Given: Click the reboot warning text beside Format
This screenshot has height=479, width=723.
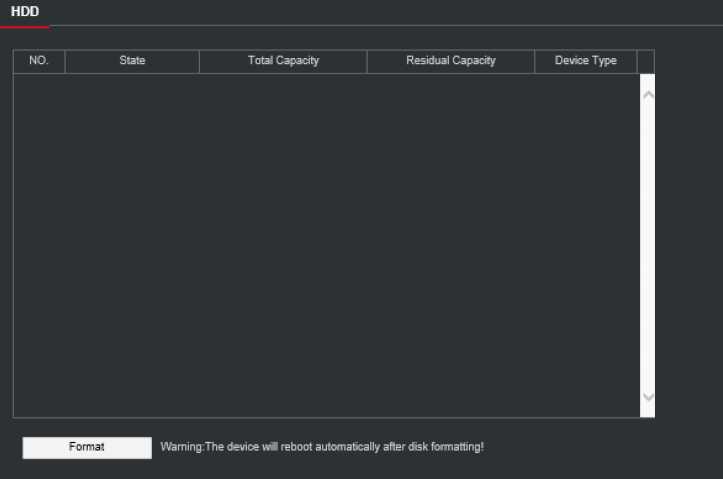Looking at the screenshot, I should click(x=322, y=447).
